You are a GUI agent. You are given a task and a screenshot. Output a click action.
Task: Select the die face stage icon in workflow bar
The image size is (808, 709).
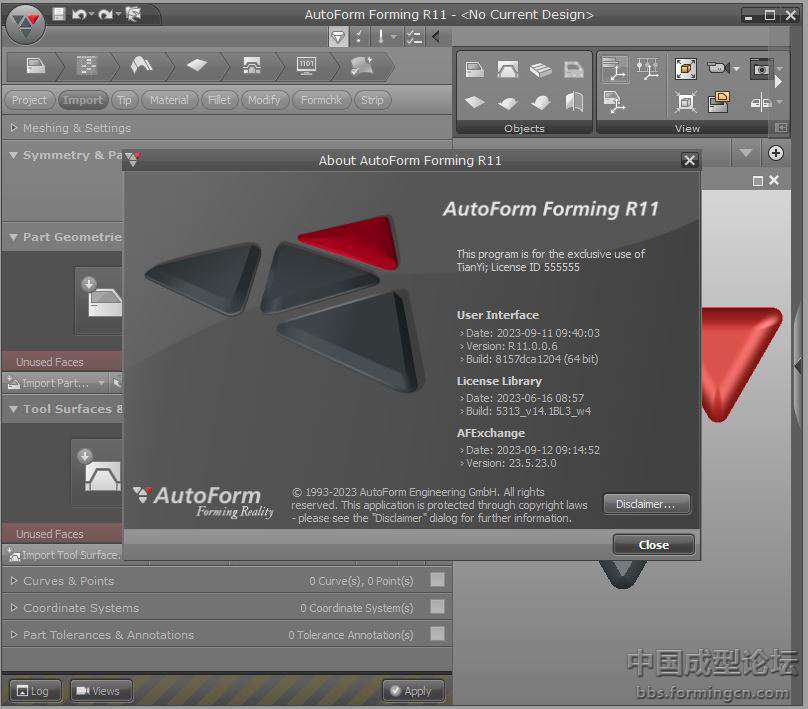coord(141,66)
